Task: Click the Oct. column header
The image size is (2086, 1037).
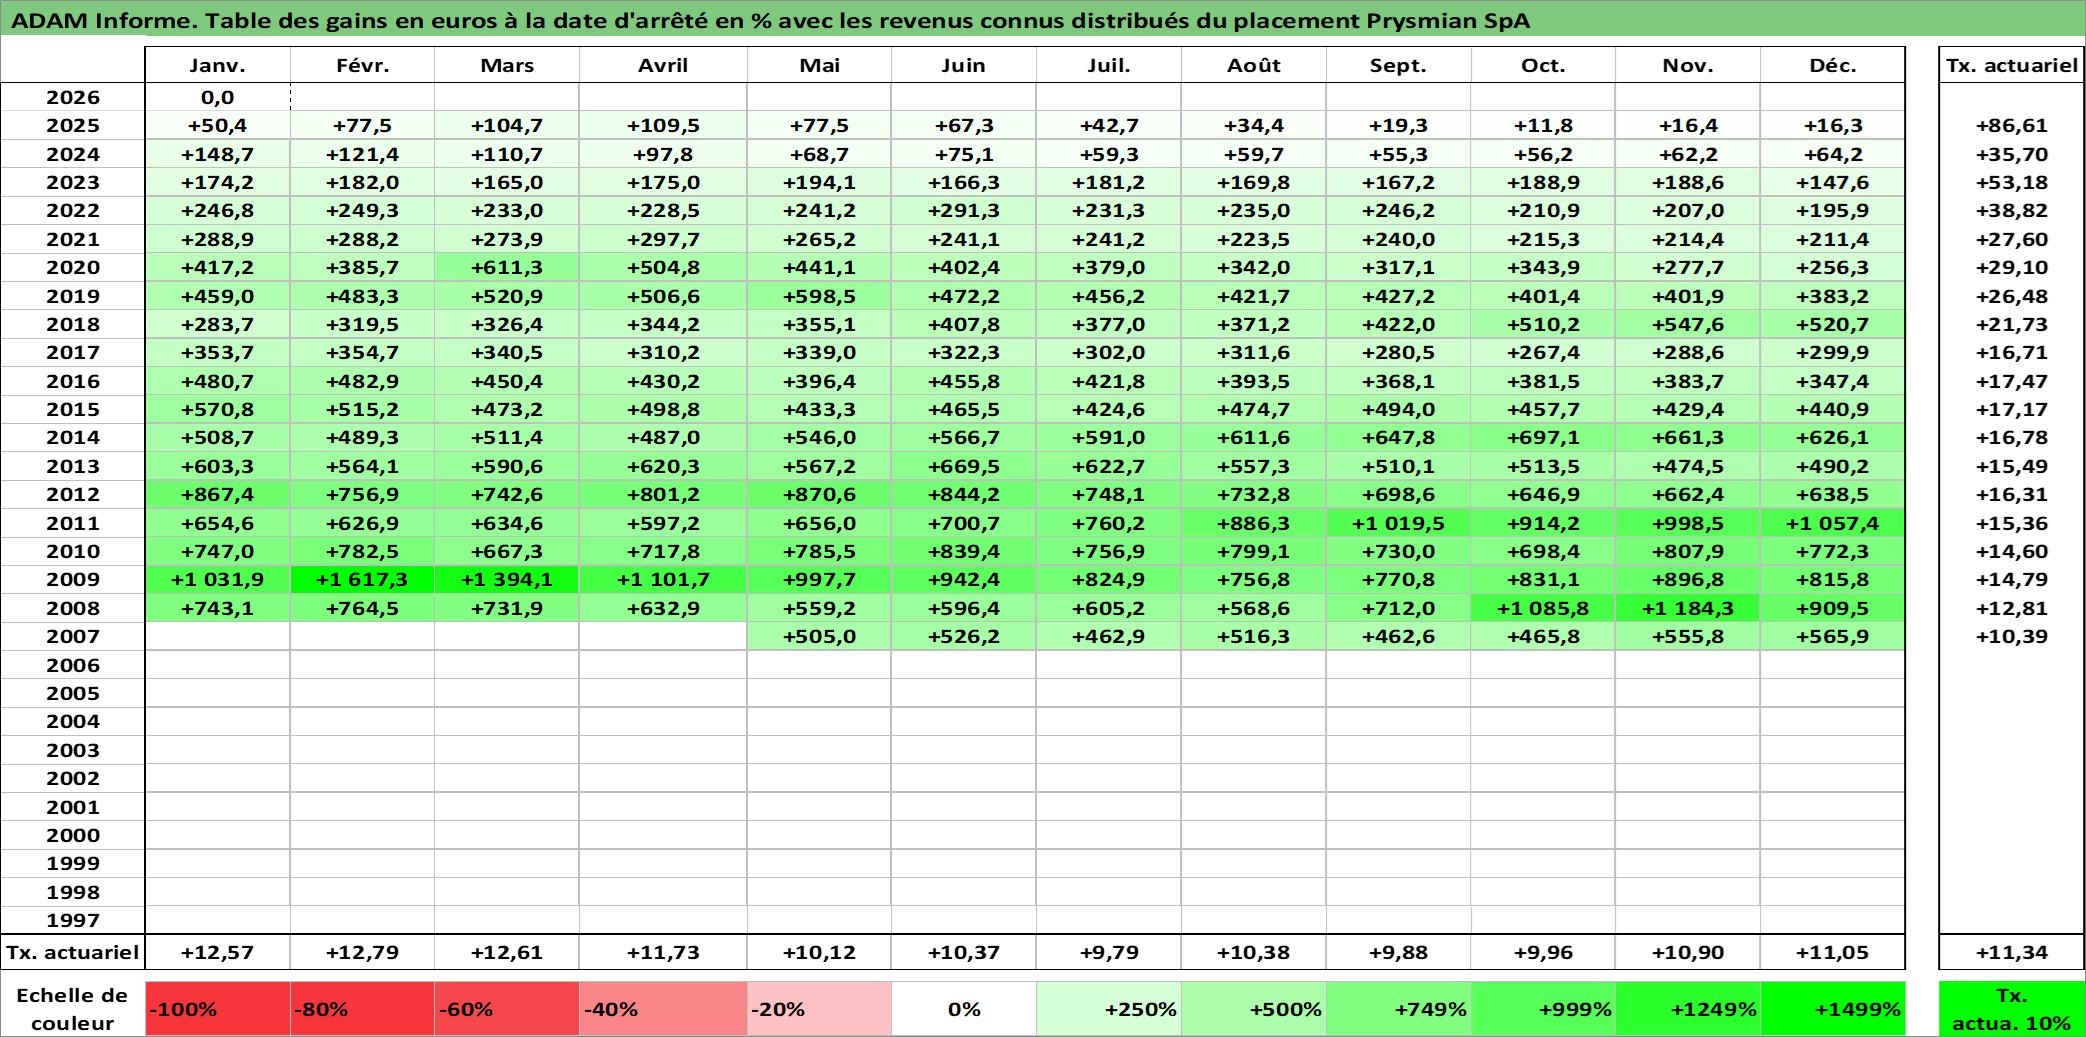Action: pos(1543,65)
